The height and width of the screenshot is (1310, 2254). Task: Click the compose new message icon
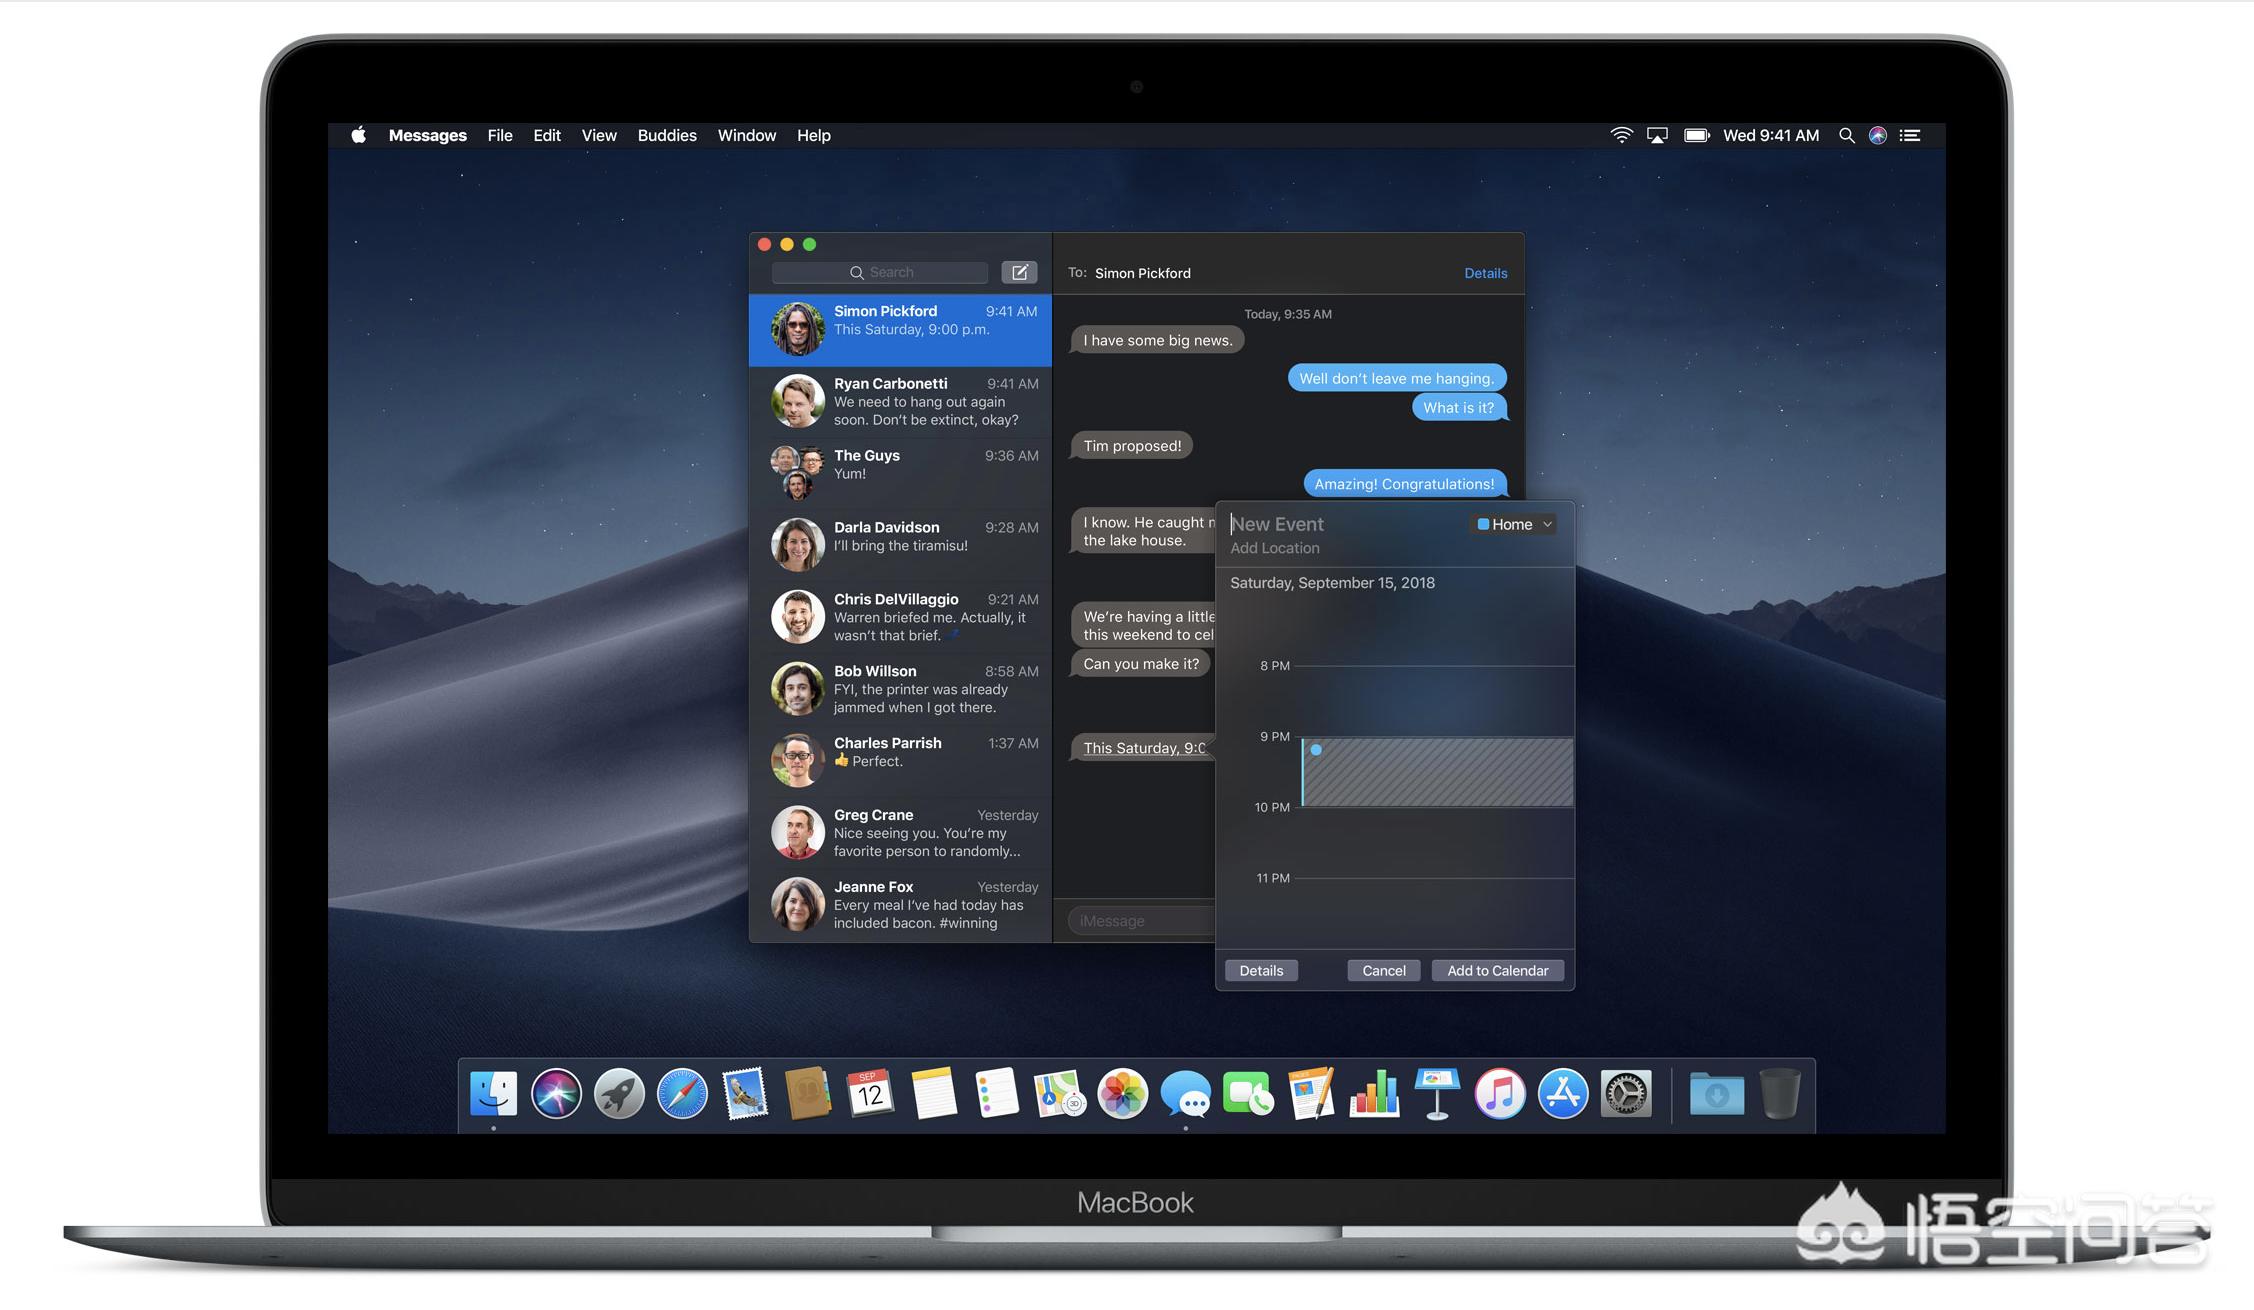pyautogui.click(x=1019, y=272)
